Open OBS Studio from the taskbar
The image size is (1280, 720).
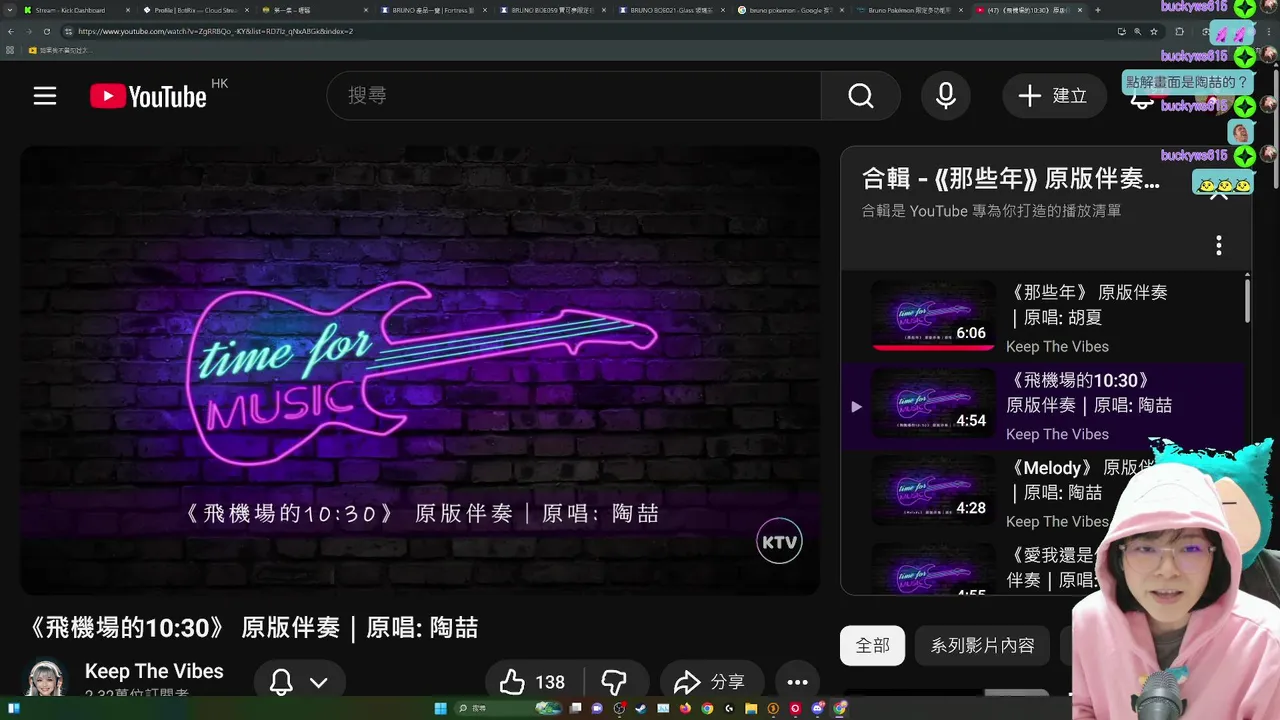coord(620,709)
